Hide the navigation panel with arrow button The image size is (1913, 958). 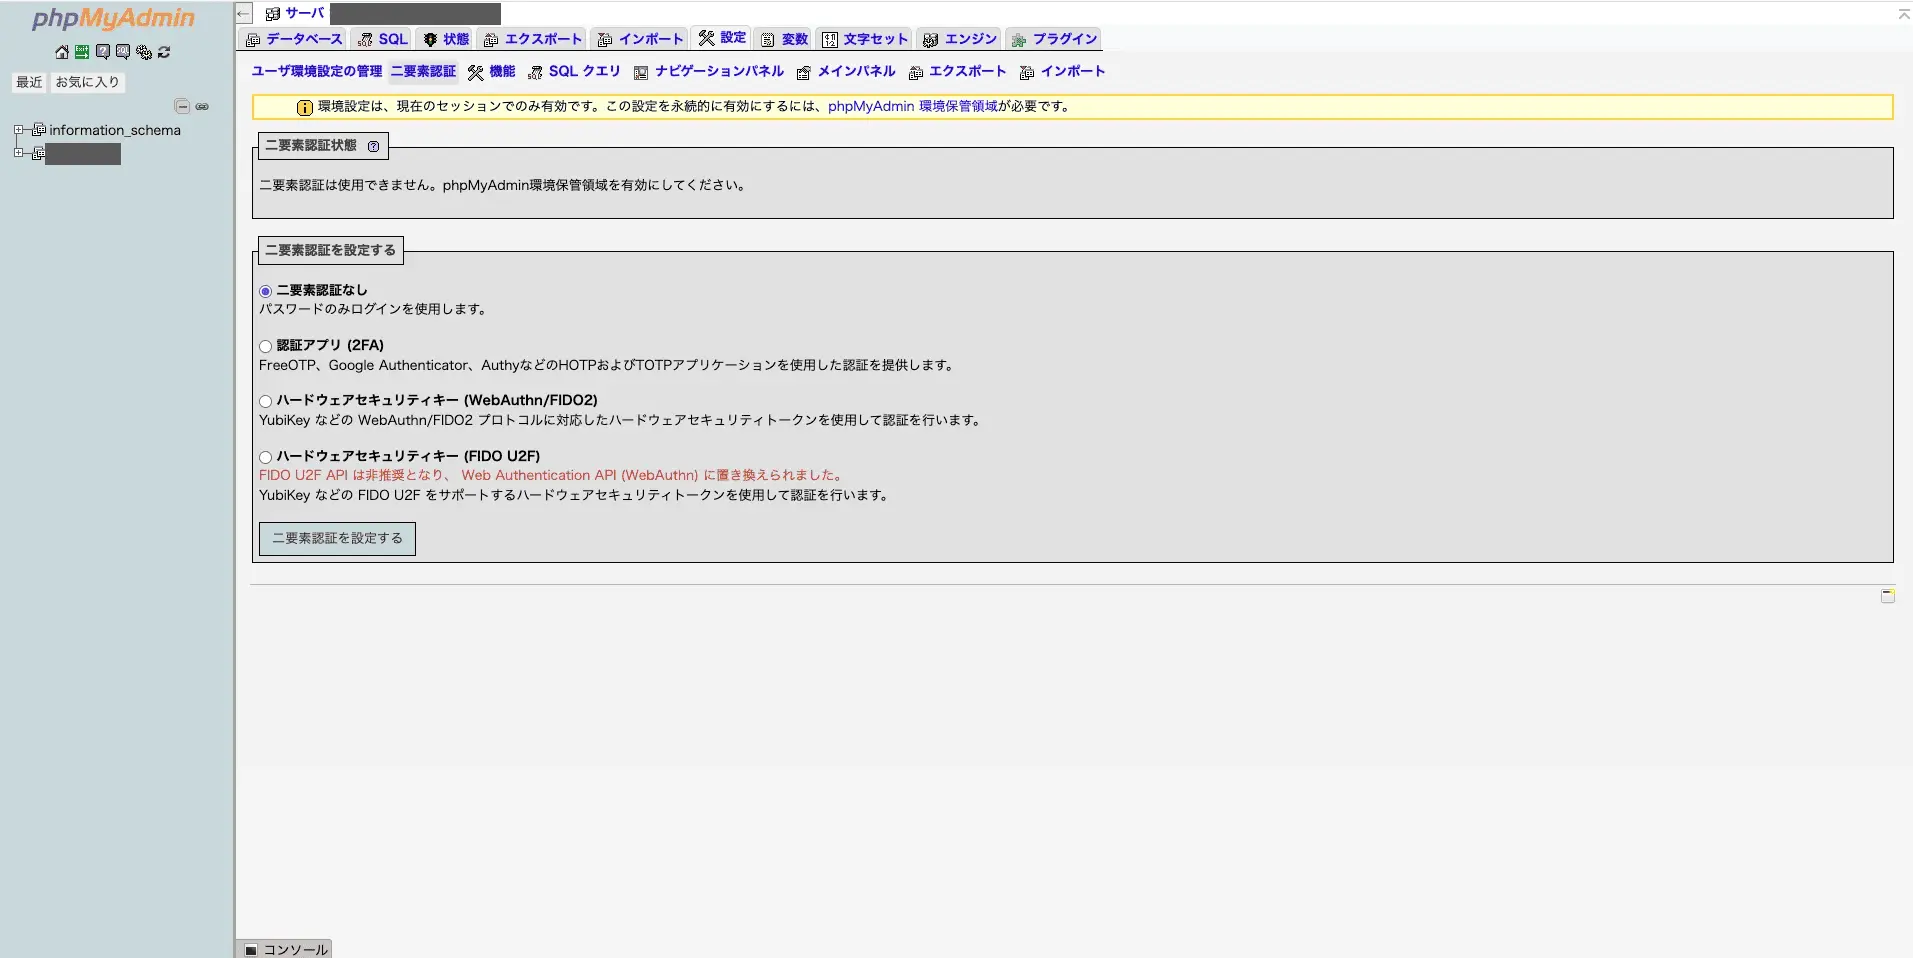coord(244,13)
